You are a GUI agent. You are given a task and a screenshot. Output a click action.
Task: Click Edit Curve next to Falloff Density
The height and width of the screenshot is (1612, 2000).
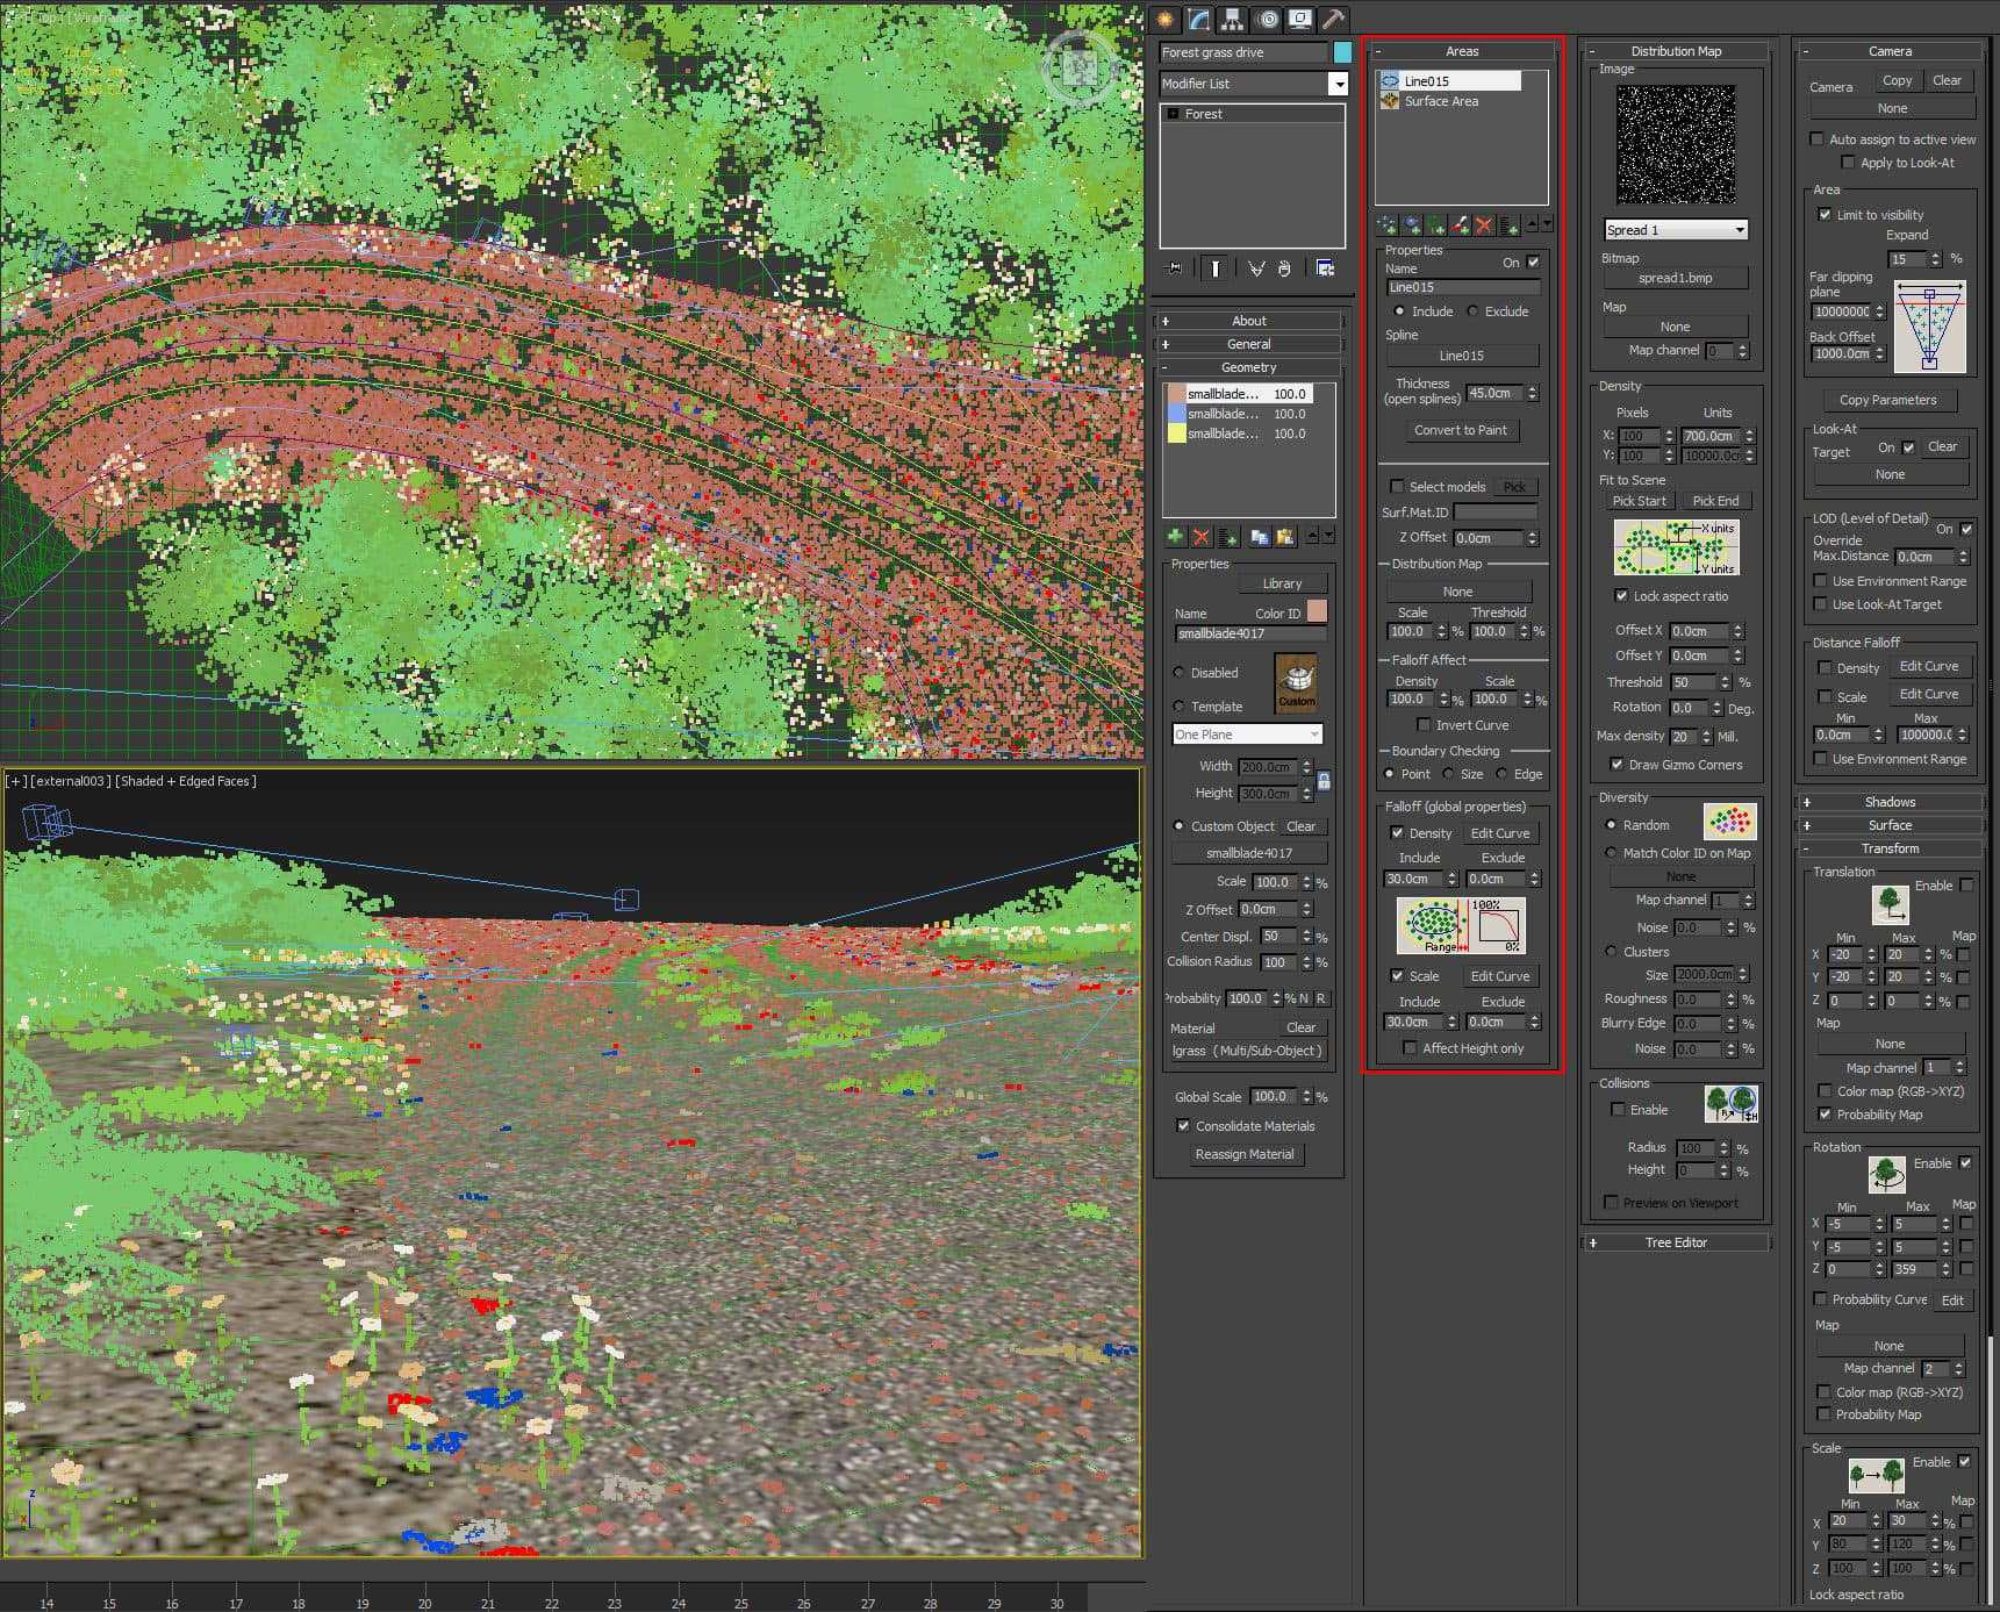tap(1500, 833)
